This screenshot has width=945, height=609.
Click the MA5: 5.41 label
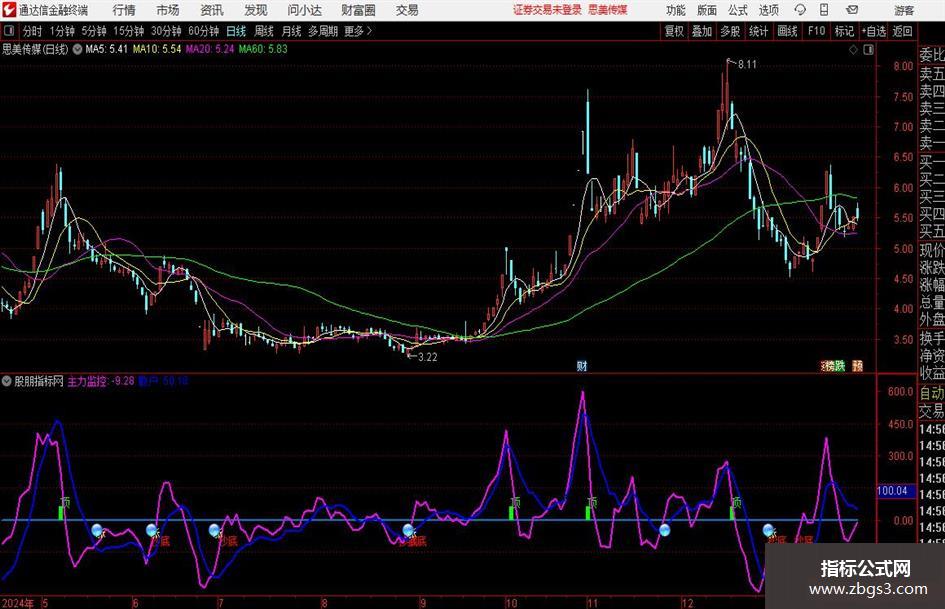tap(107, 49)
